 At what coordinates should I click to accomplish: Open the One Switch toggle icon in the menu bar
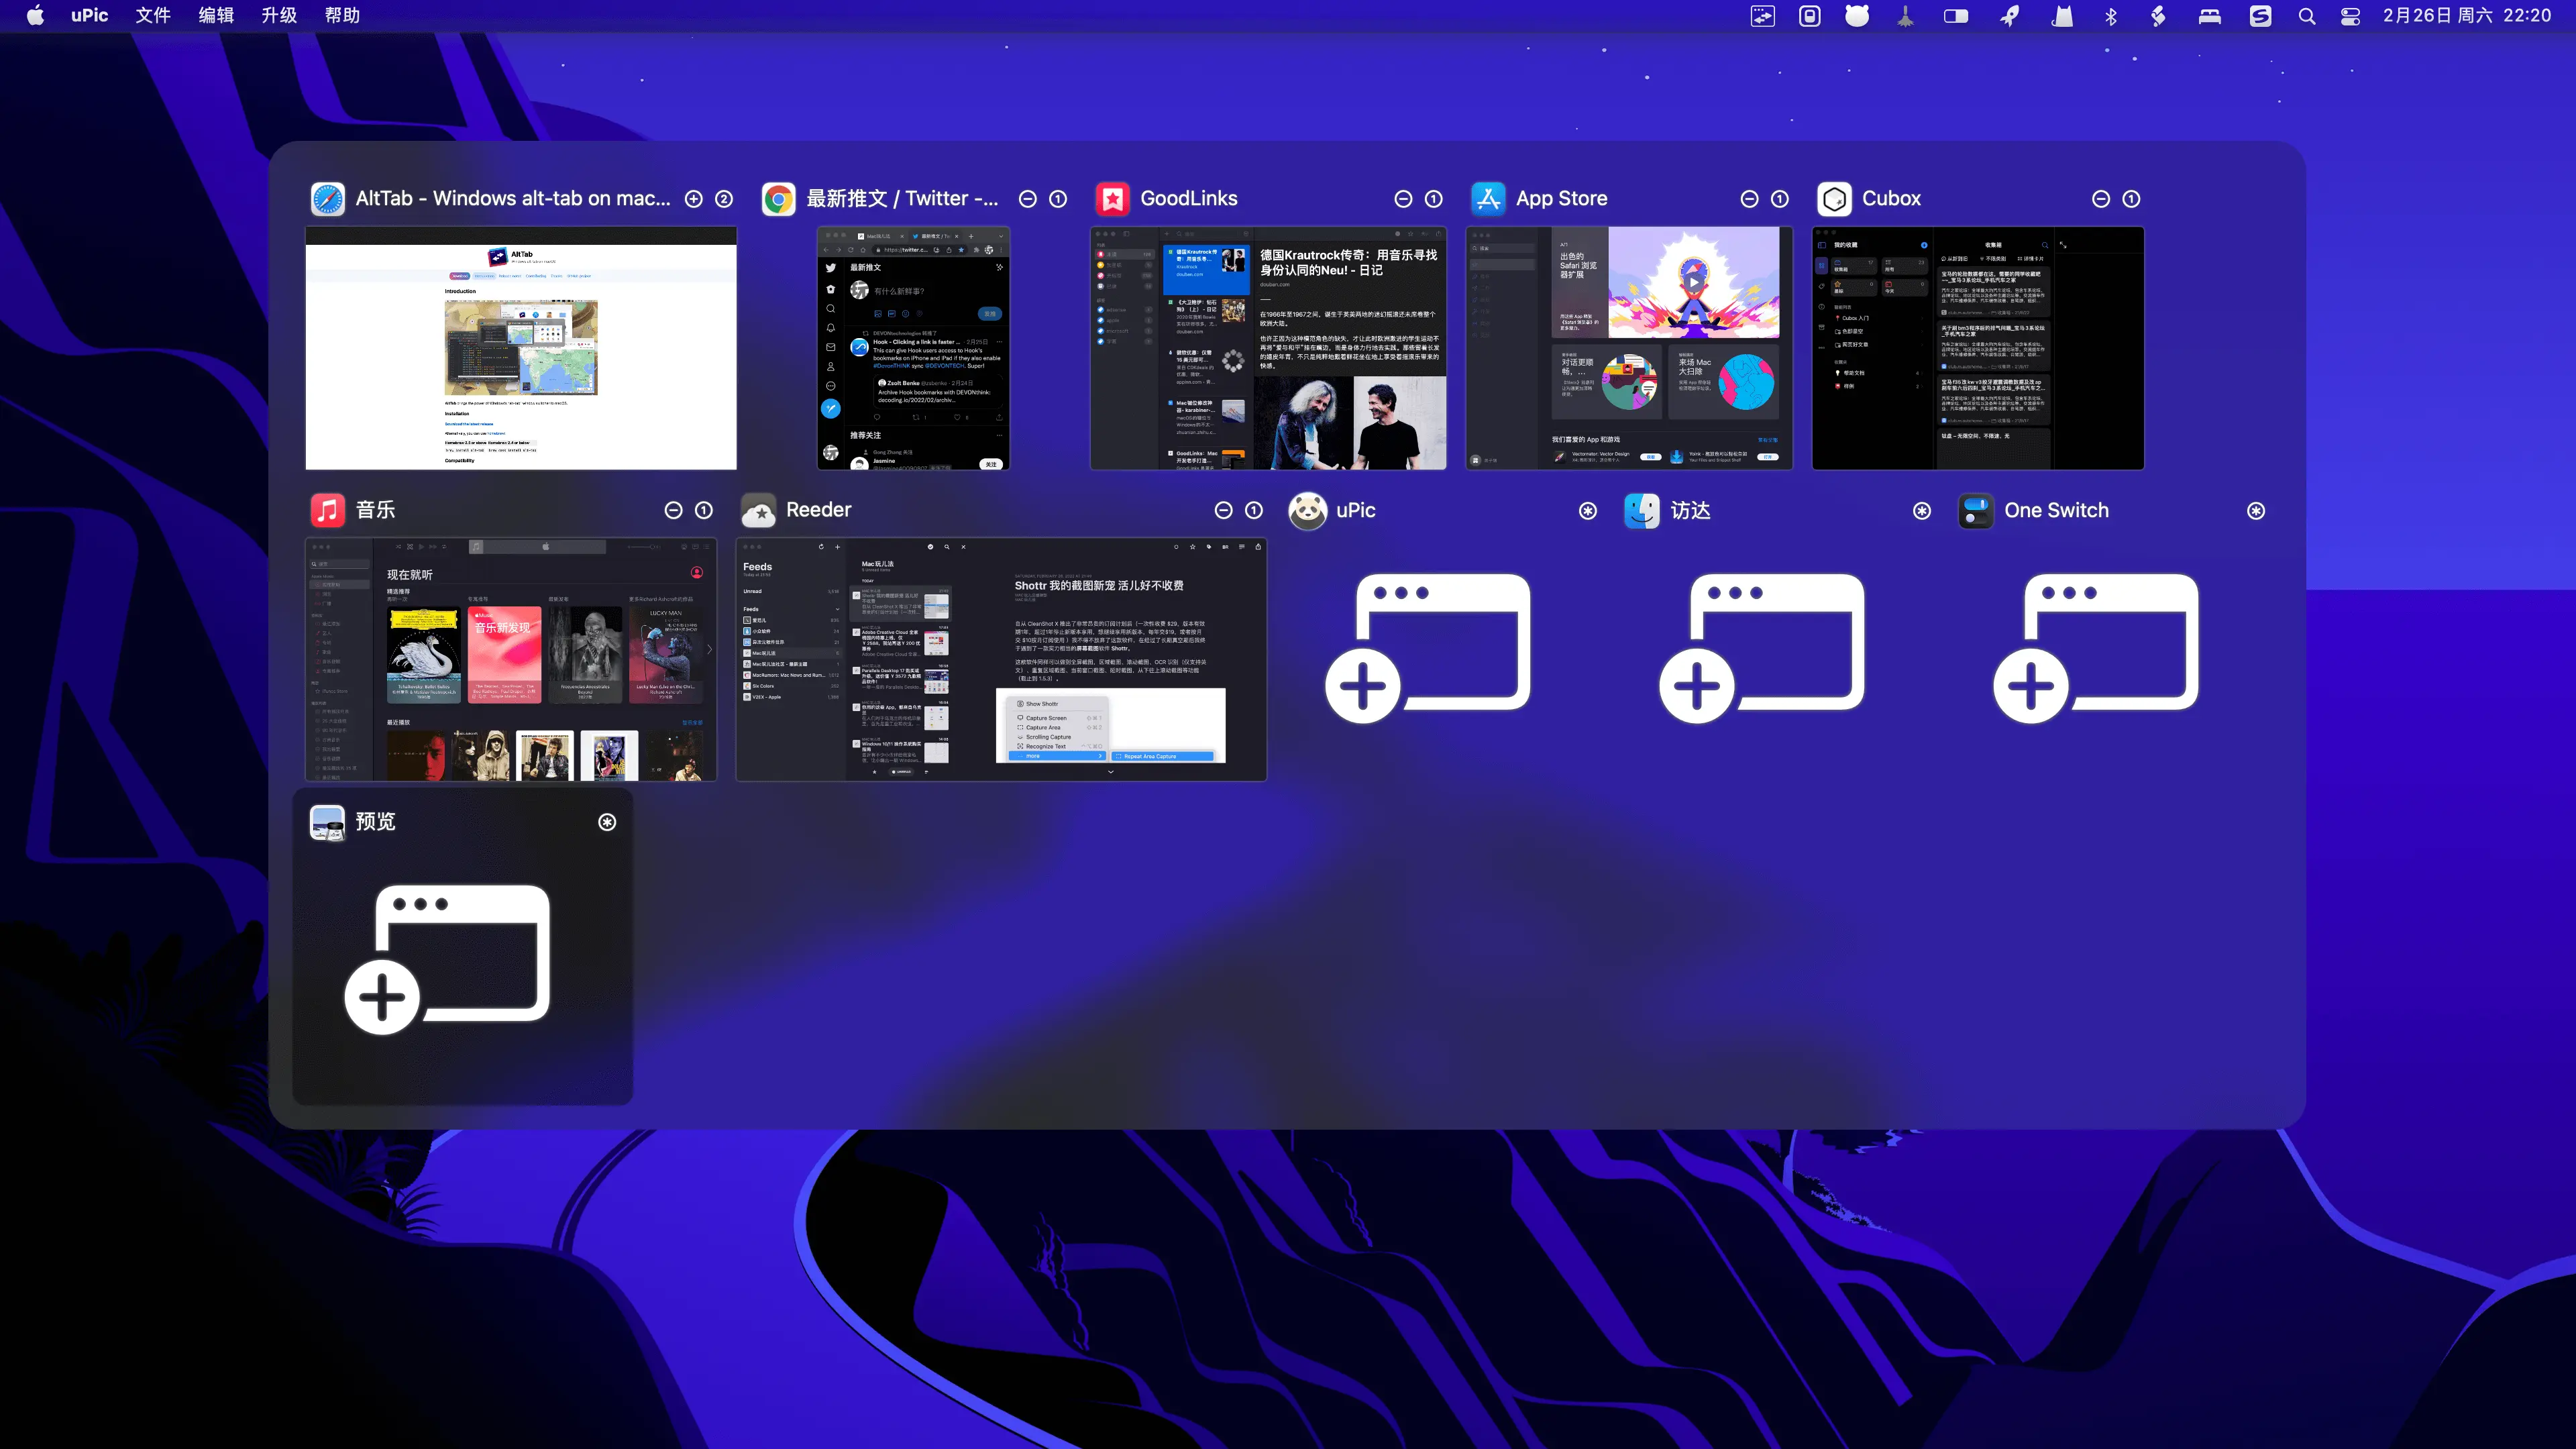(1956, 16)
